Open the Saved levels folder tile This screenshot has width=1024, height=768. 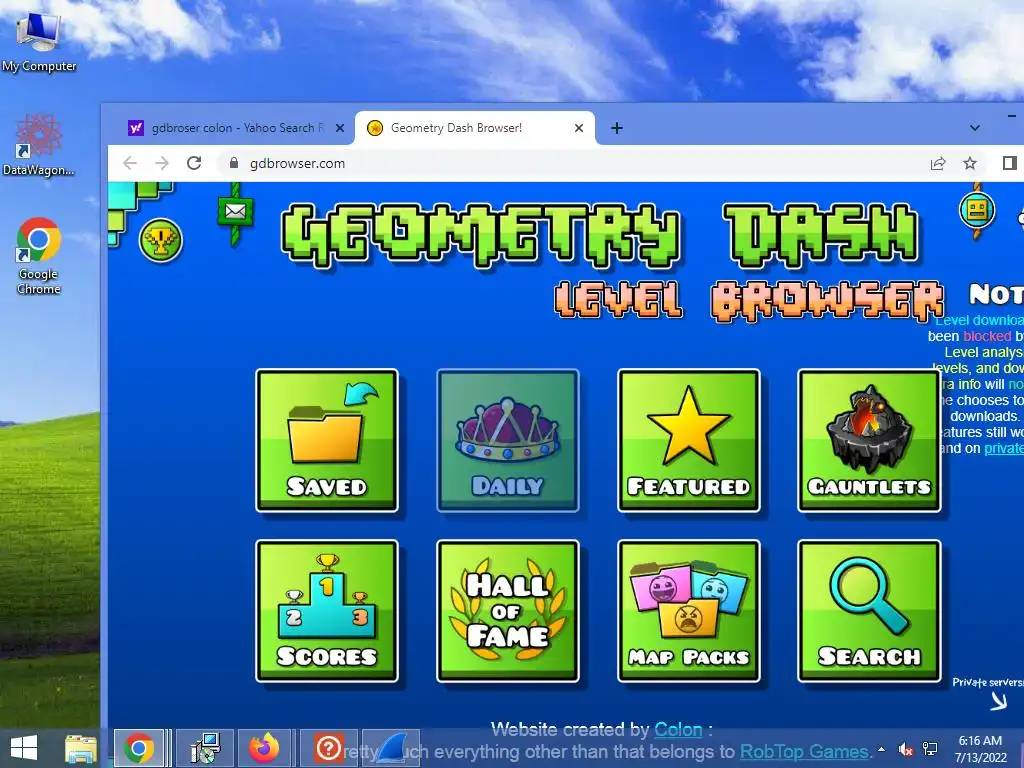click(x=327, y=440)
